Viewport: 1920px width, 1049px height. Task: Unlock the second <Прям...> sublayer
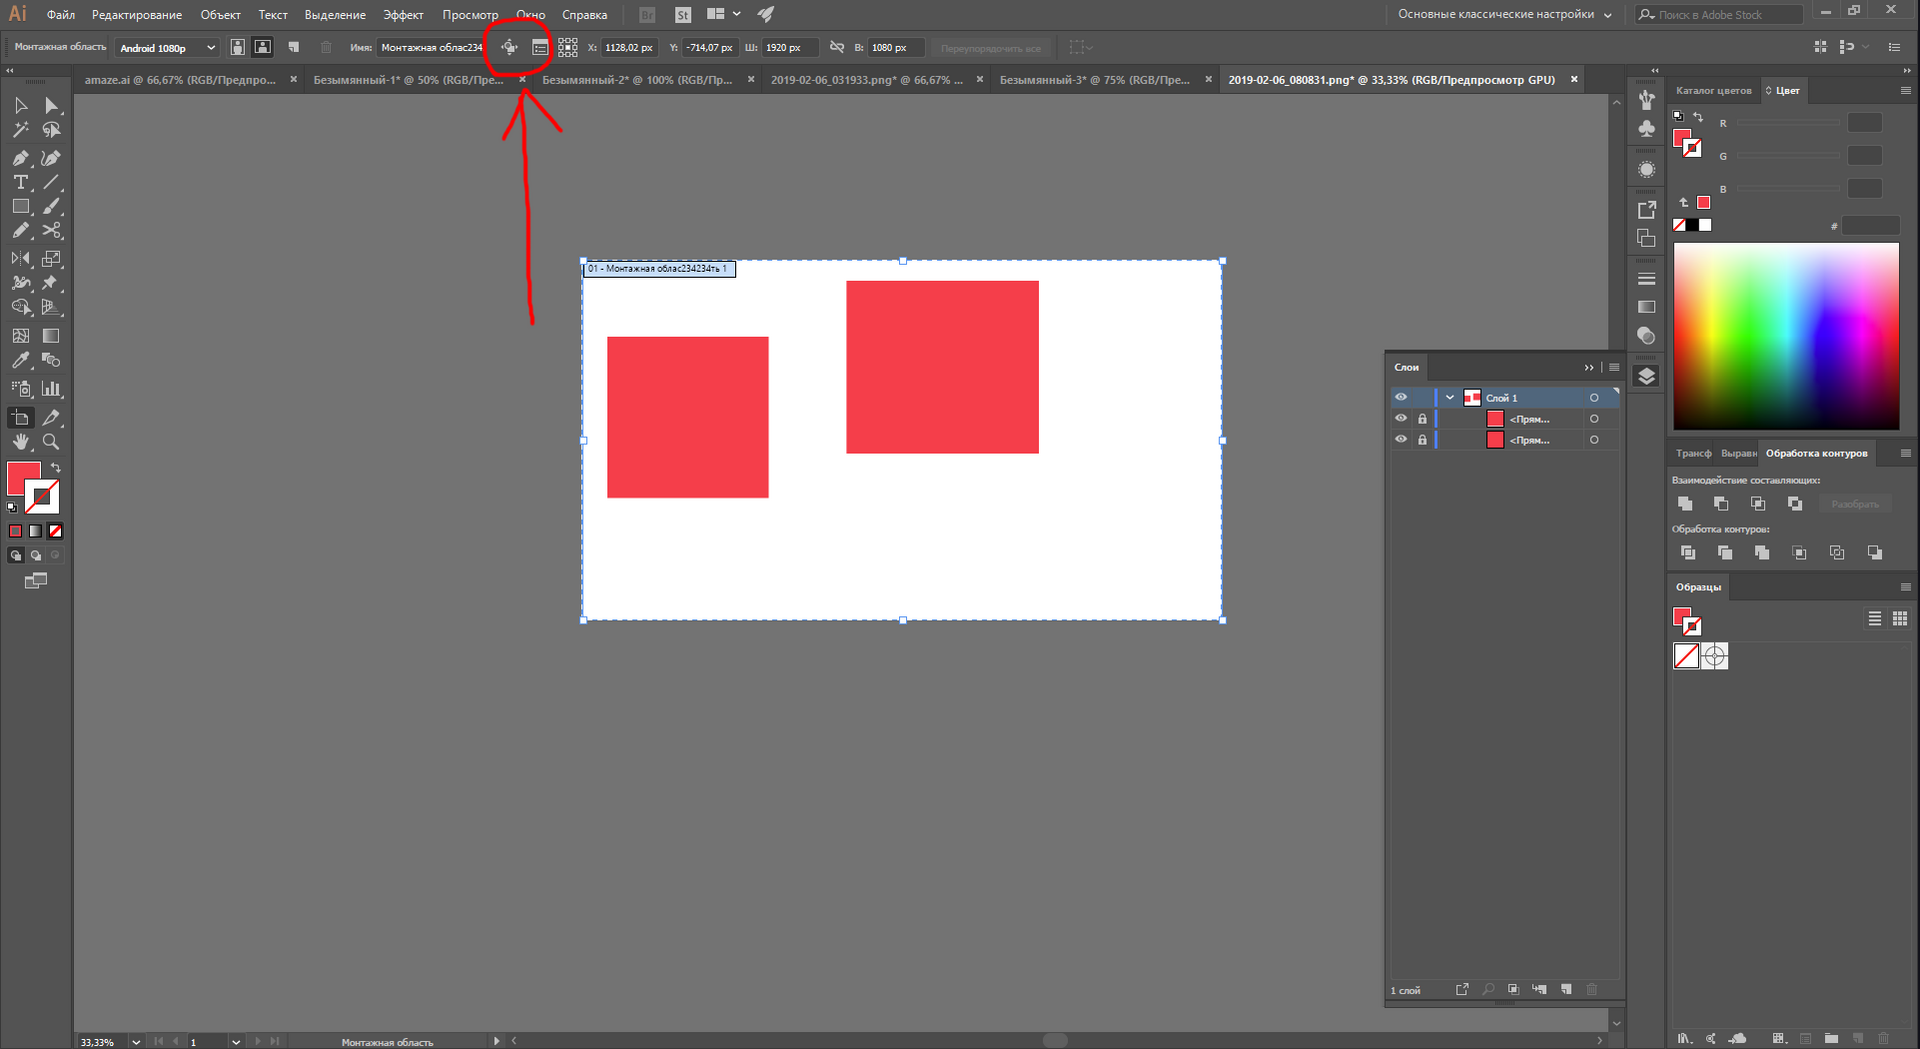click(x=1422, y=440)
